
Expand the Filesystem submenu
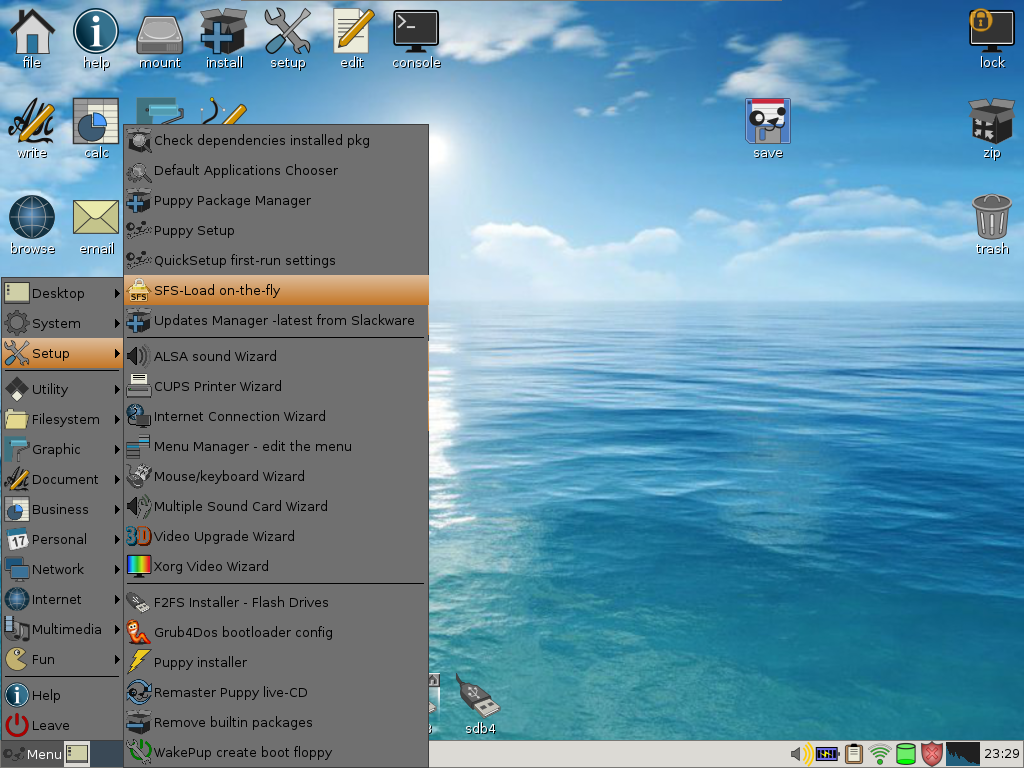(x=63, y=419)
